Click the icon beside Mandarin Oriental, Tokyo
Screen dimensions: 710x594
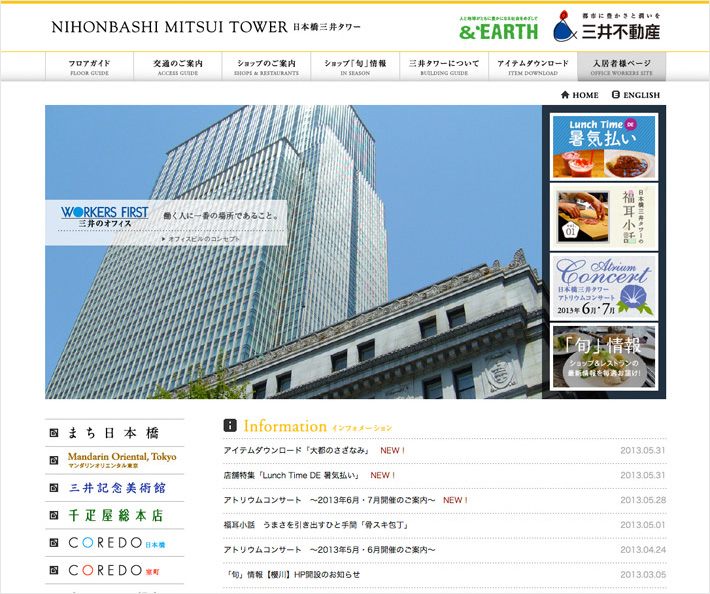point(54,460)
